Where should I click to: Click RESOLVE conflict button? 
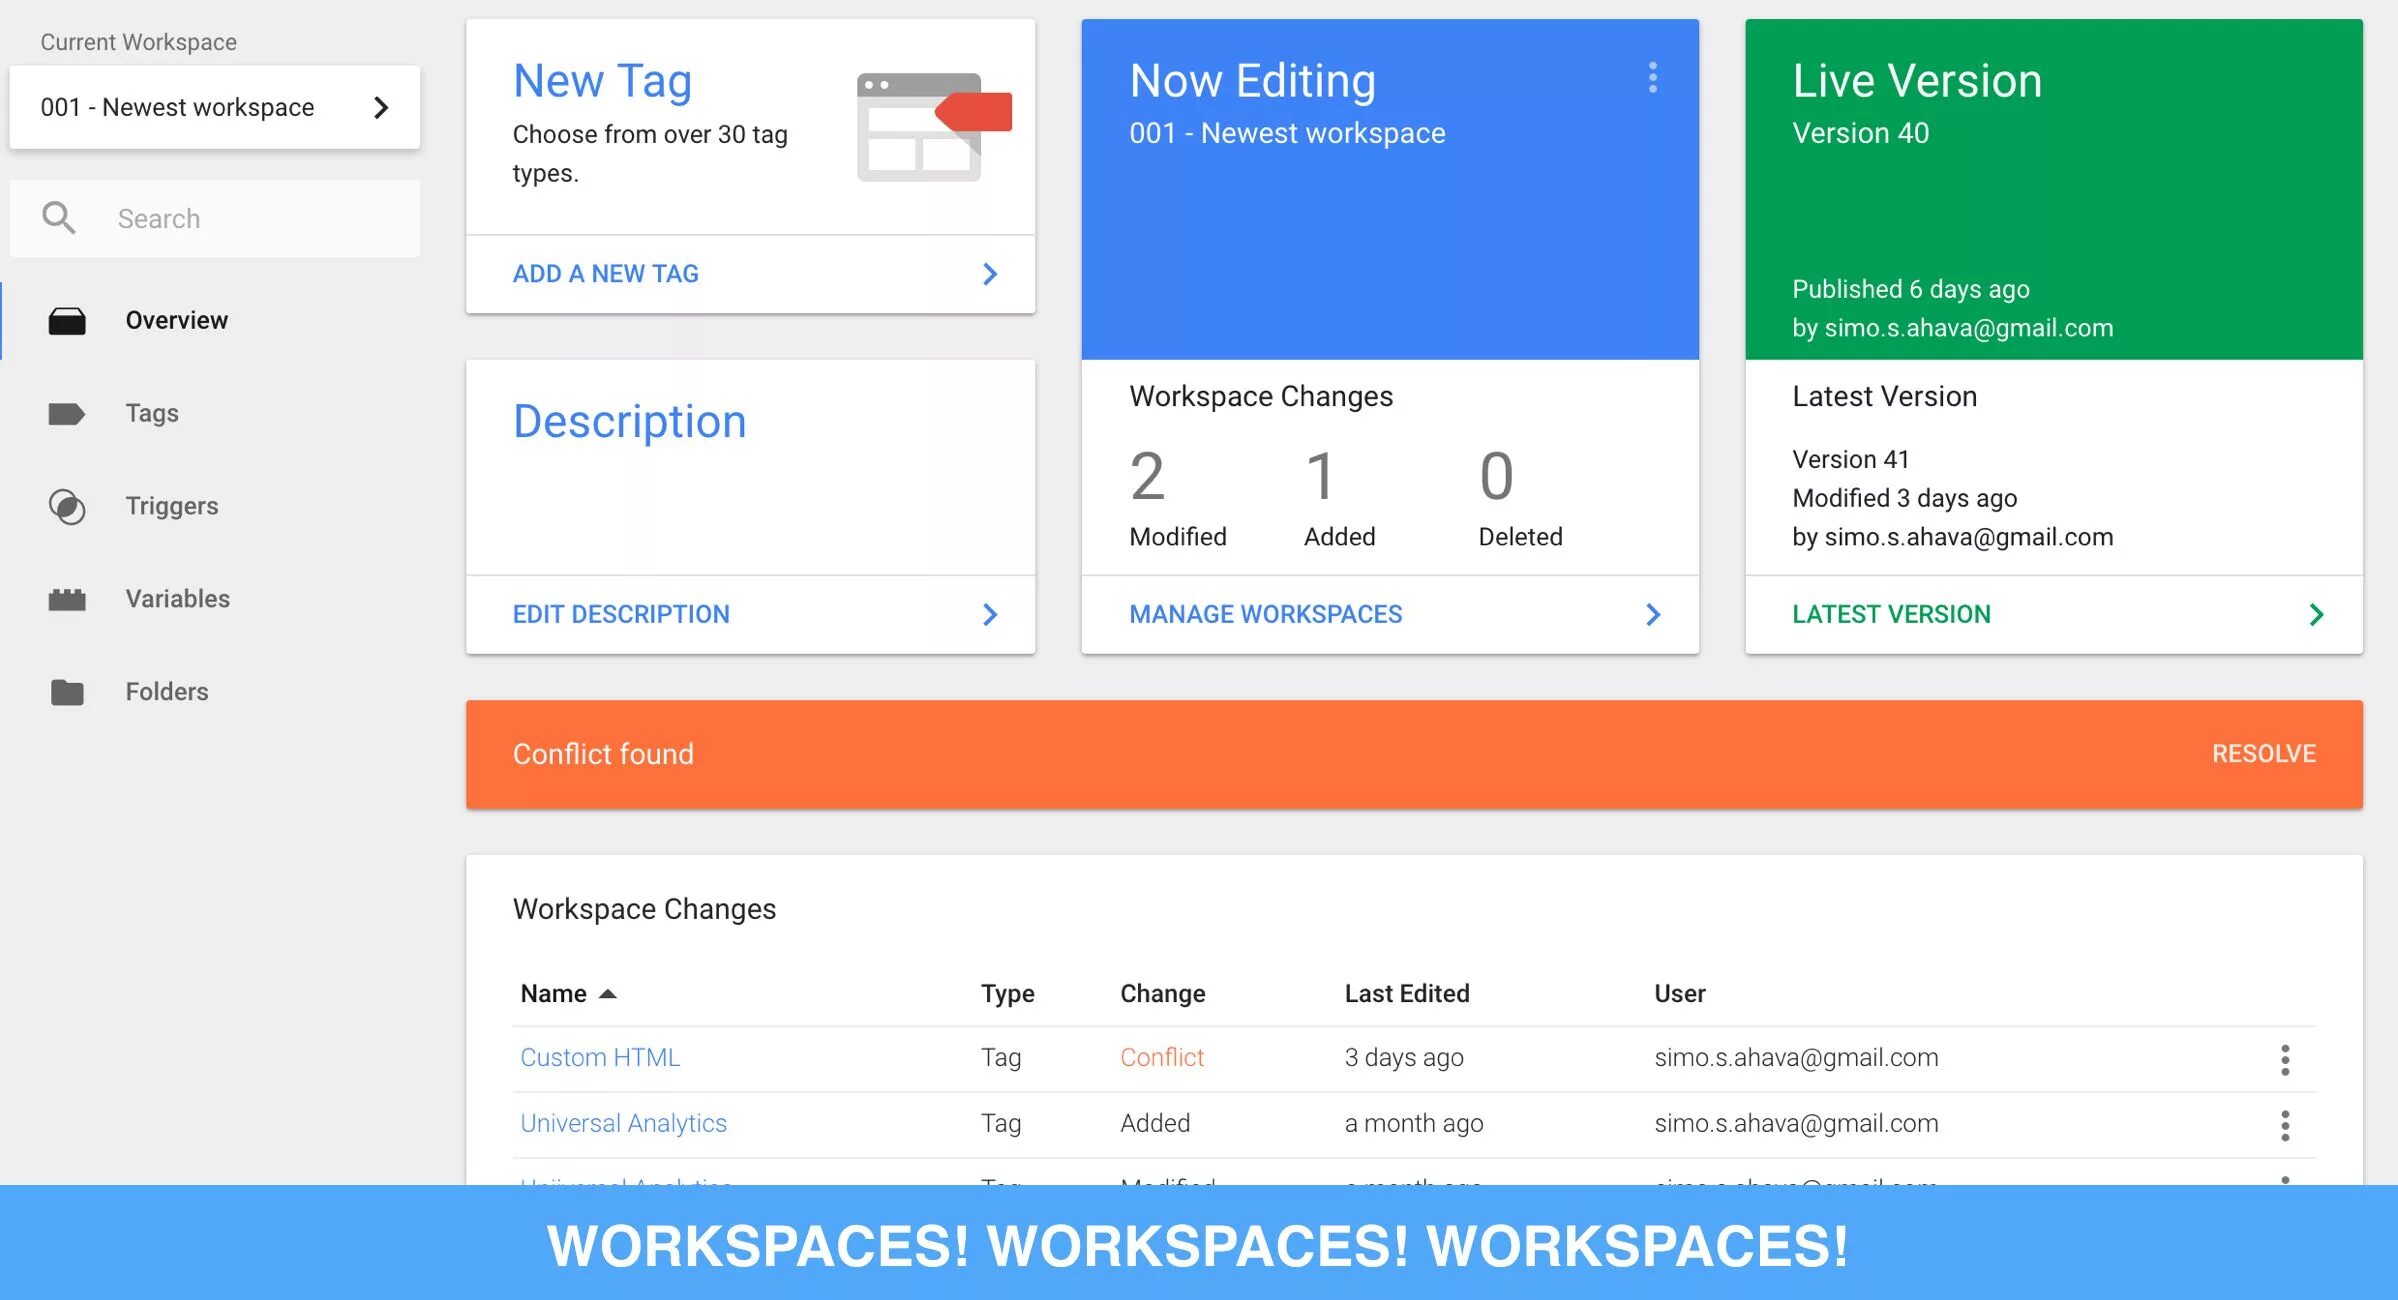(x=2265, y=754)
